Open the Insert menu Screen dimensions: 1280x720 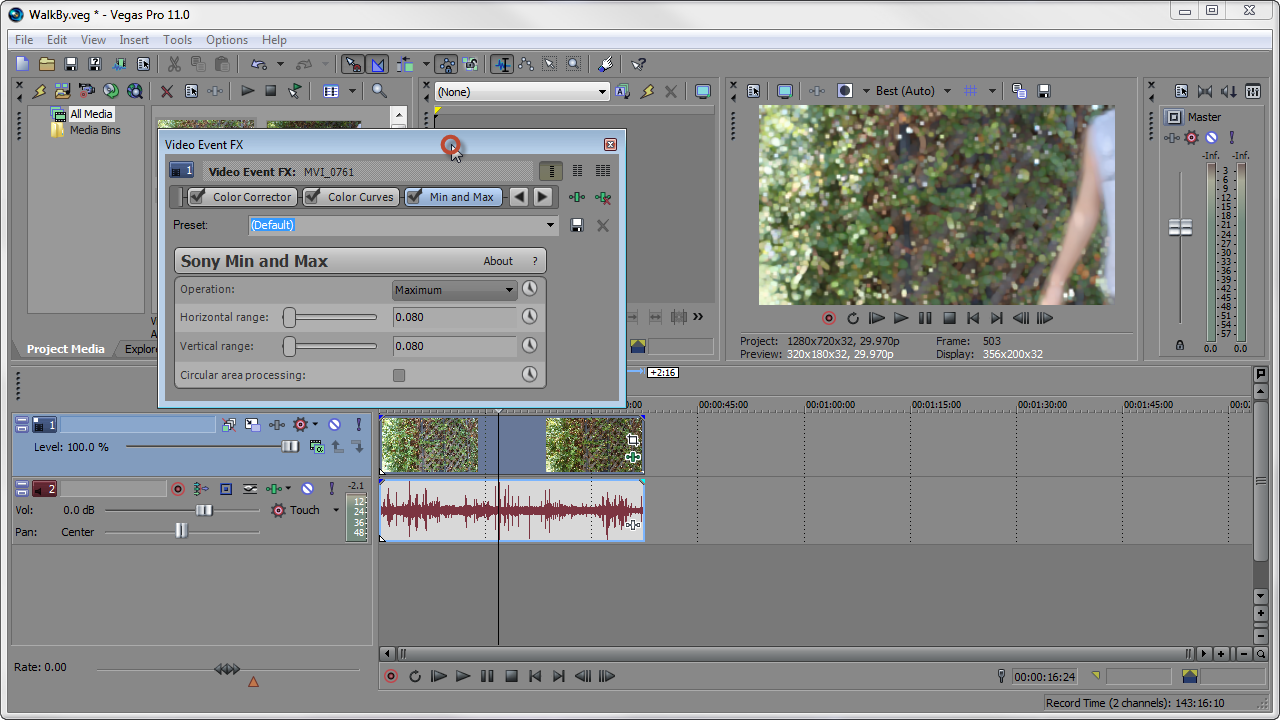[134, 40]
